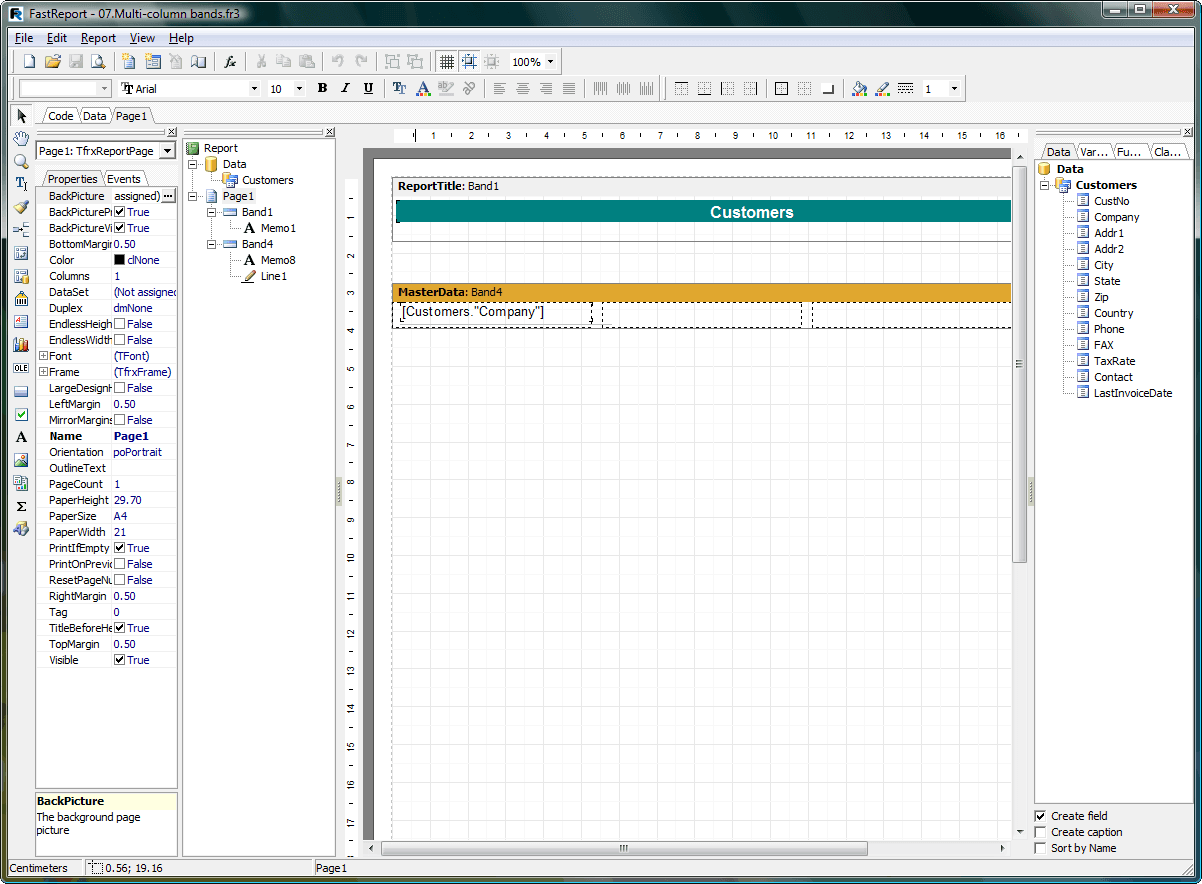
Task: Switch to the Events tab
Action: click(124, 179)
